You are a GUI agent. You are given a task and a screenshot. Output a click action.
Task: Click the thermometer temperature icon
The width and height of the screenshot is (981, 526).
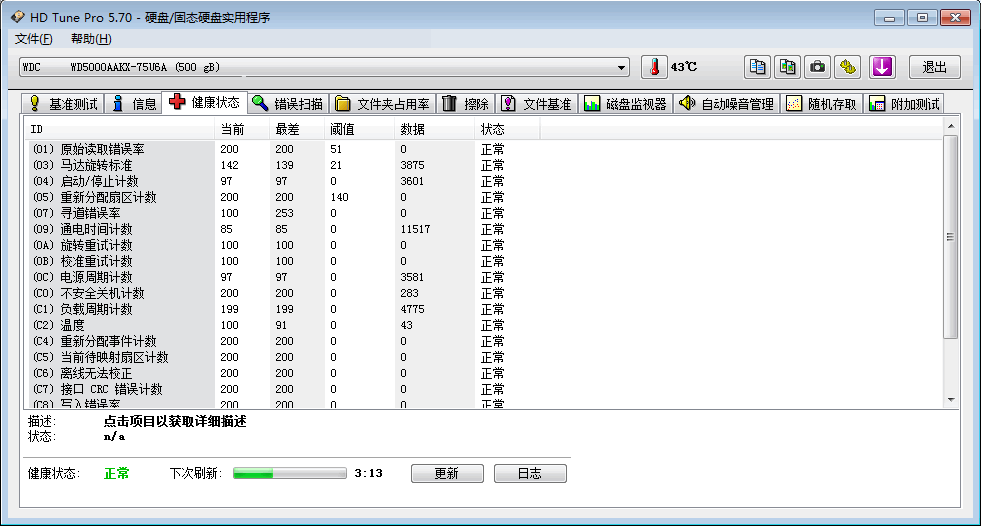(653, 67)
